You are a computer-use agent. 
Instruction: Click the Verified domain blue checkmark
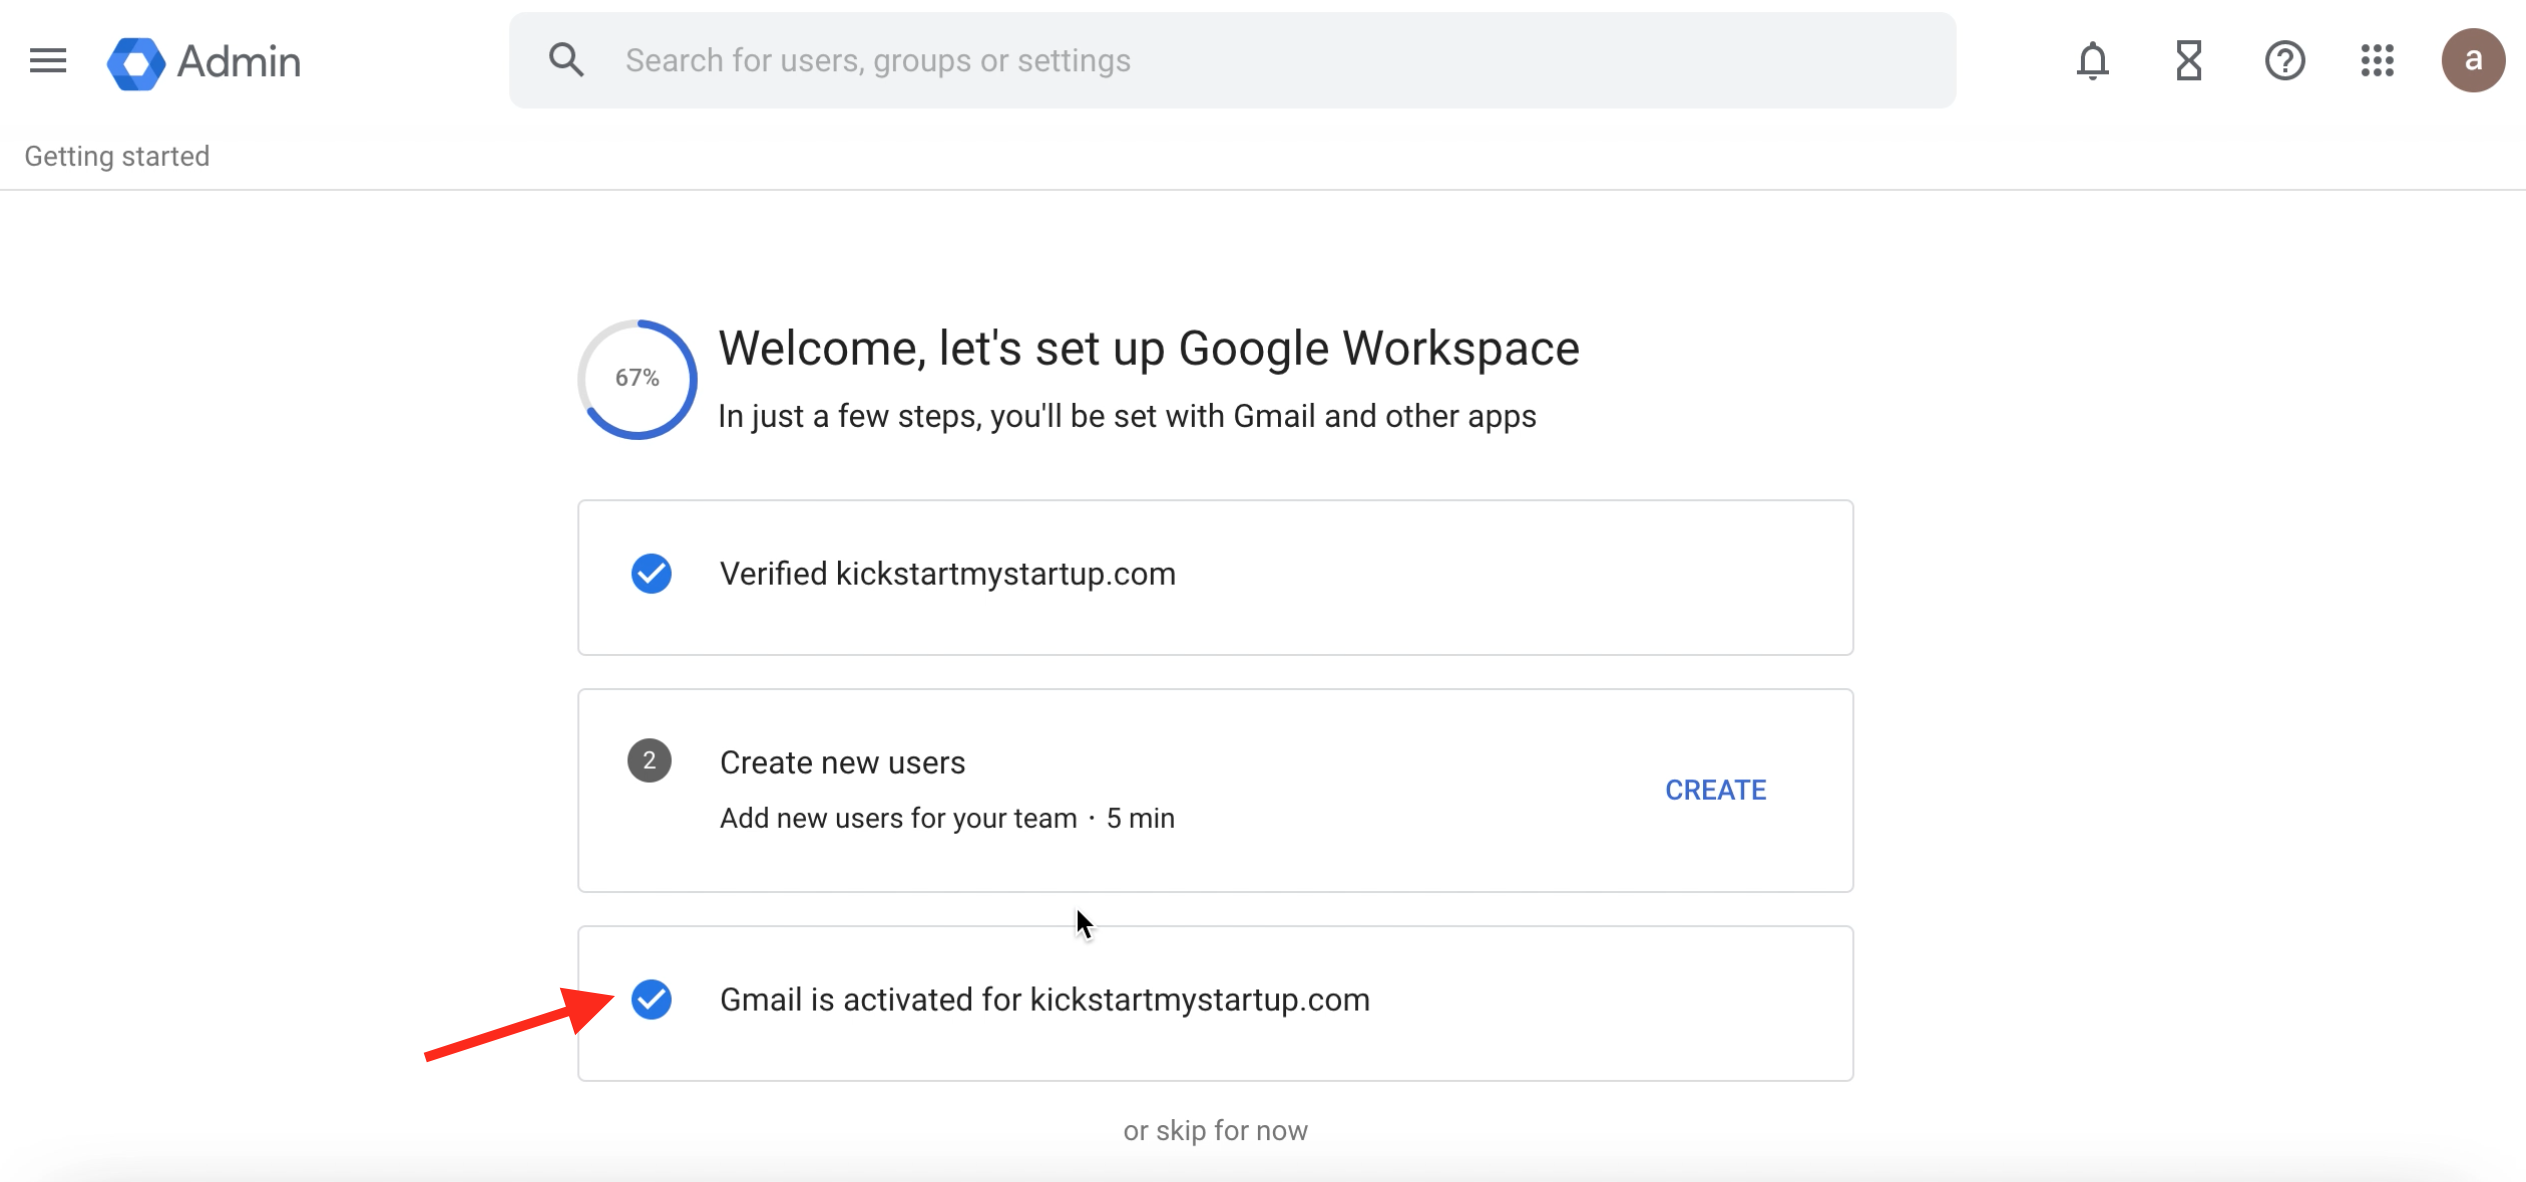pyautogui.click(x=651, y=574)
